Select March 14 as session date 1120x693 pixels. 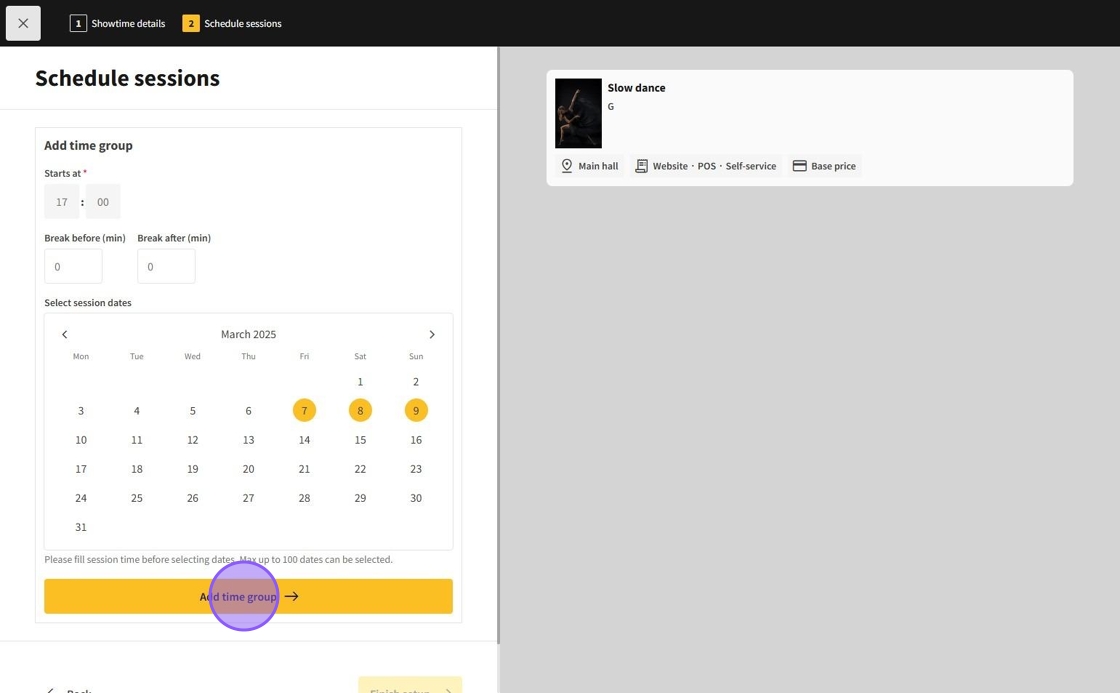coord(304,439)
